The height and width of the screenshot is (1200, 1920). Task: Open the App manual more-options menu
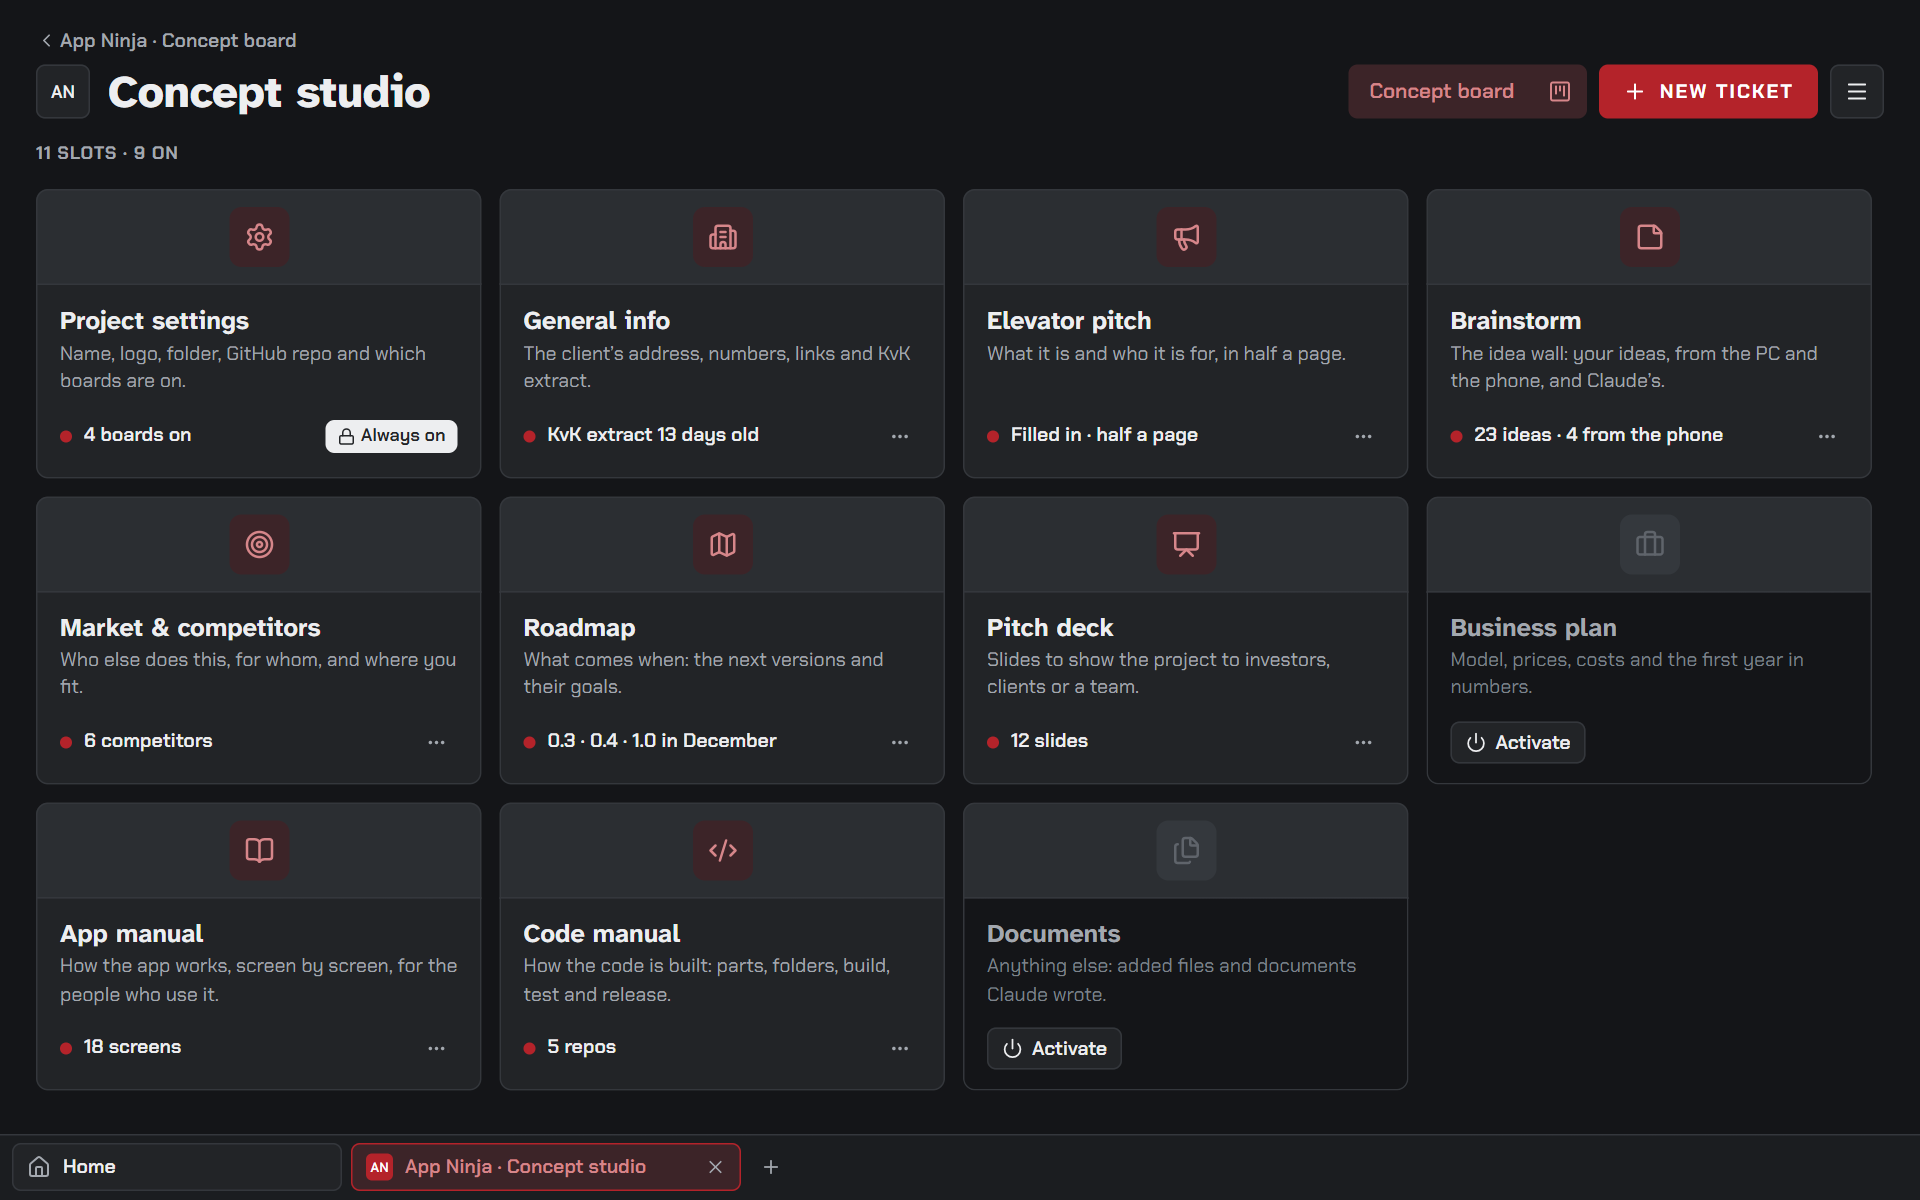pos(436,1048)
